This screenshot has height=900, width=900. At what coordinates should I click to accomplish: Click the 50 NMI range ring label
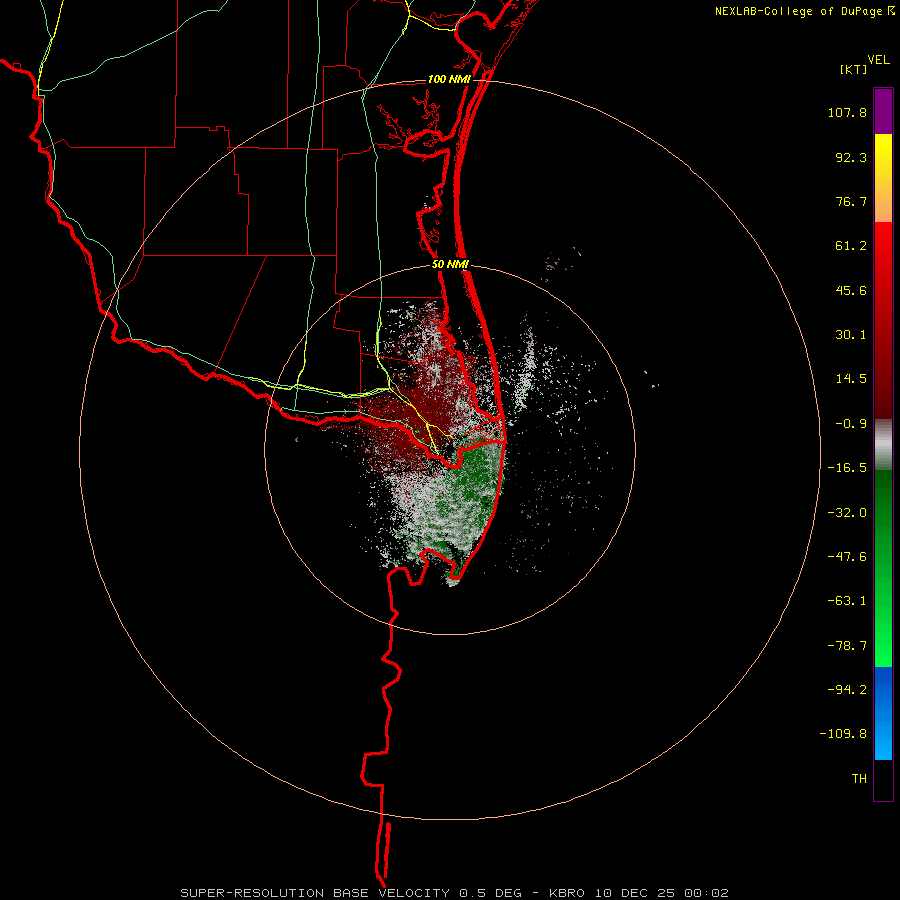pyautogui.click(x=450, y=265)
